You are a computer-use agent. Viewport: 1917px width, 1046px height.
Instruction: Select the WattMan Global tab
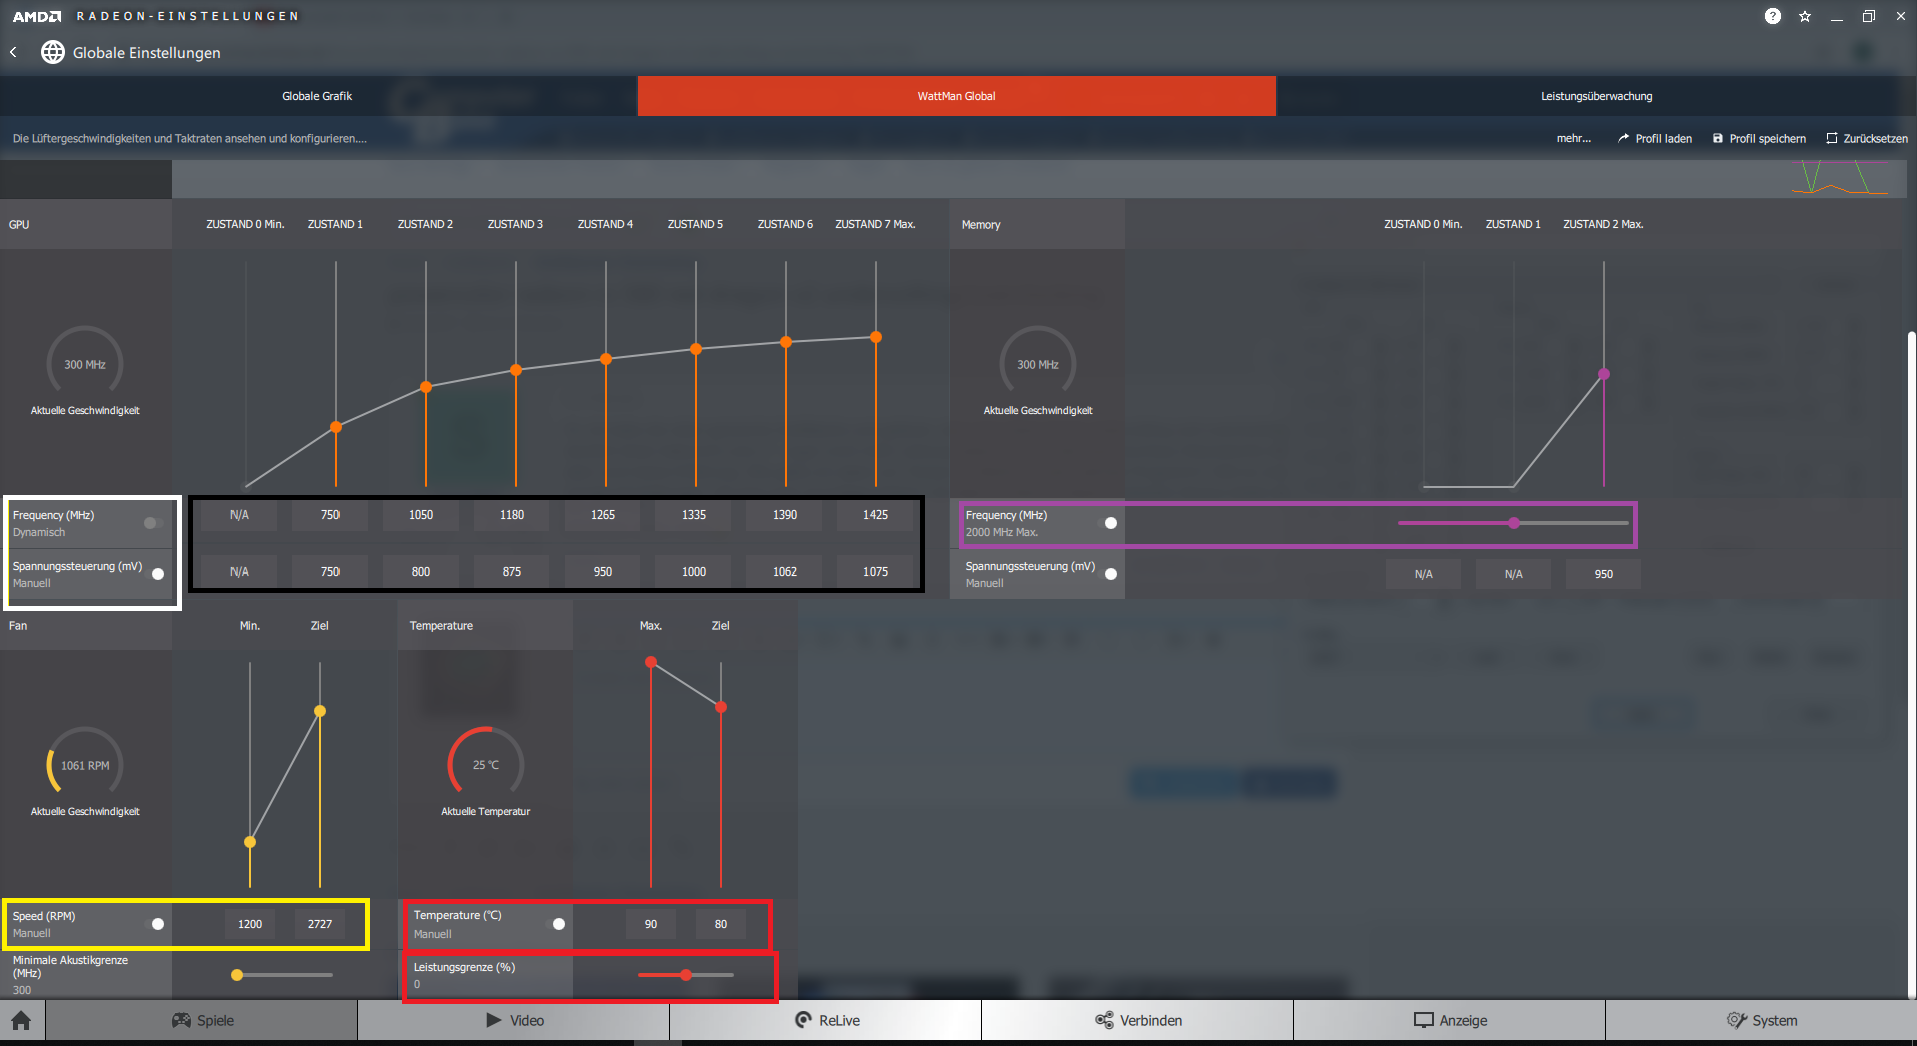coord(956,96)
